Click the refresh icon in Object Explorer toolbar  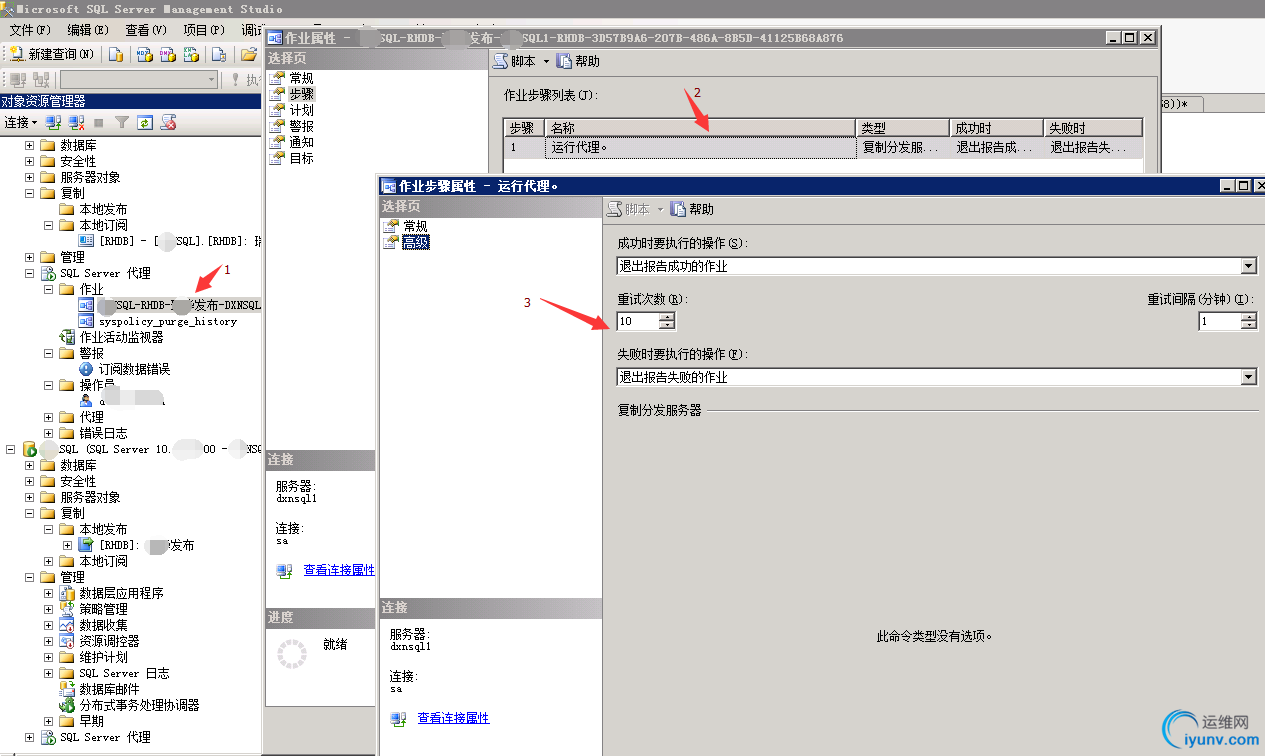[x=145, y=122]
